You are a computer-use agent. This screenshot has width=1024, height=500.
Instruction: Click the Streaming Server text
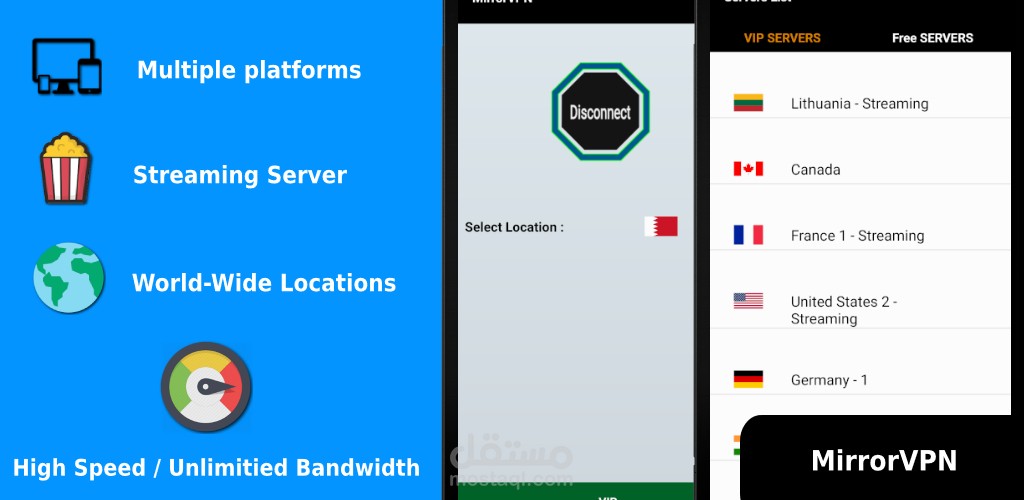pos(240,175)
